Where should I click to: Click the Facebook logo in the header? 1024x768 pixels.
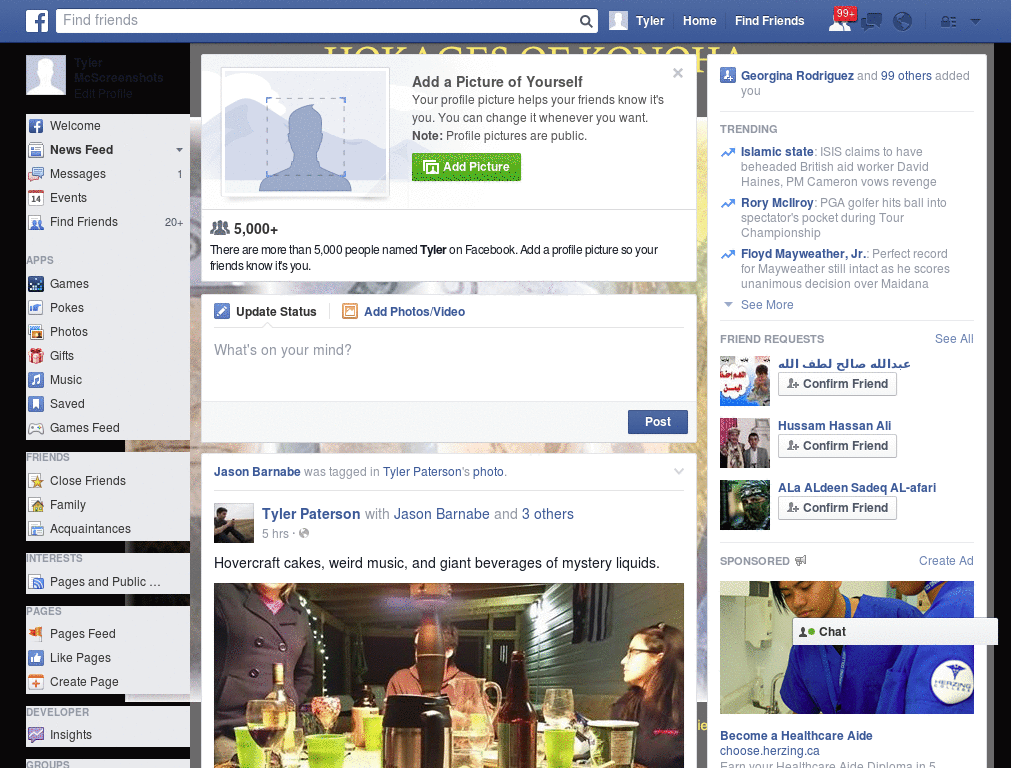tap(37, 21)
